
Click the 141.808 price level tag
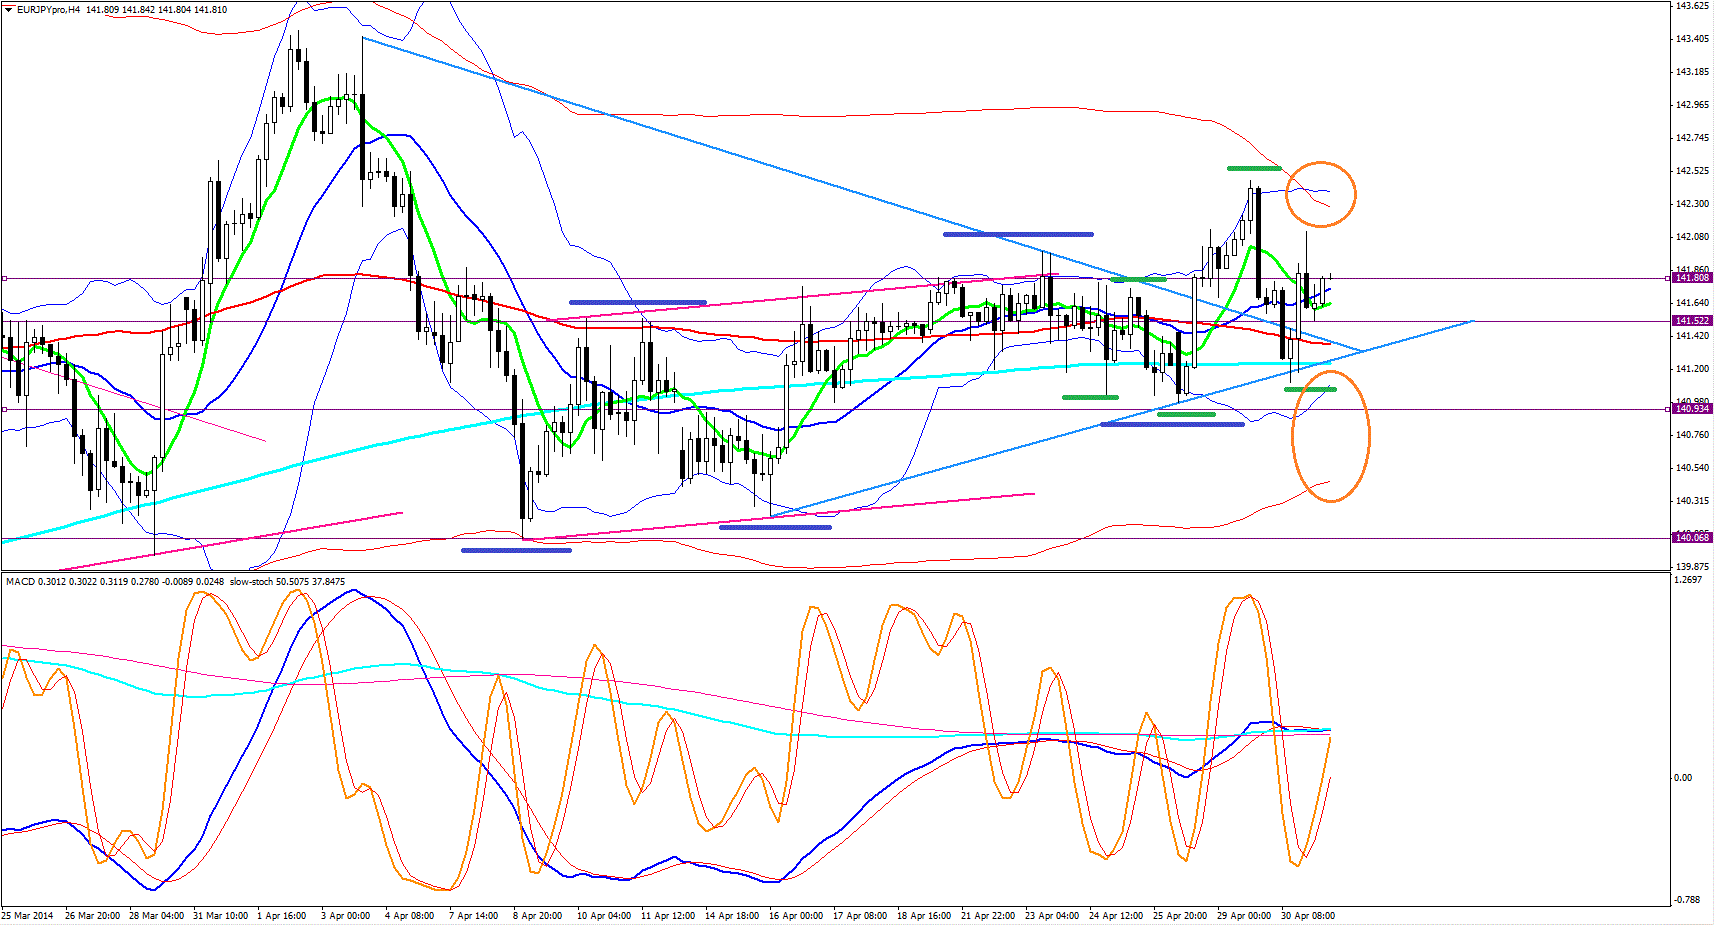click(1692, 278)
